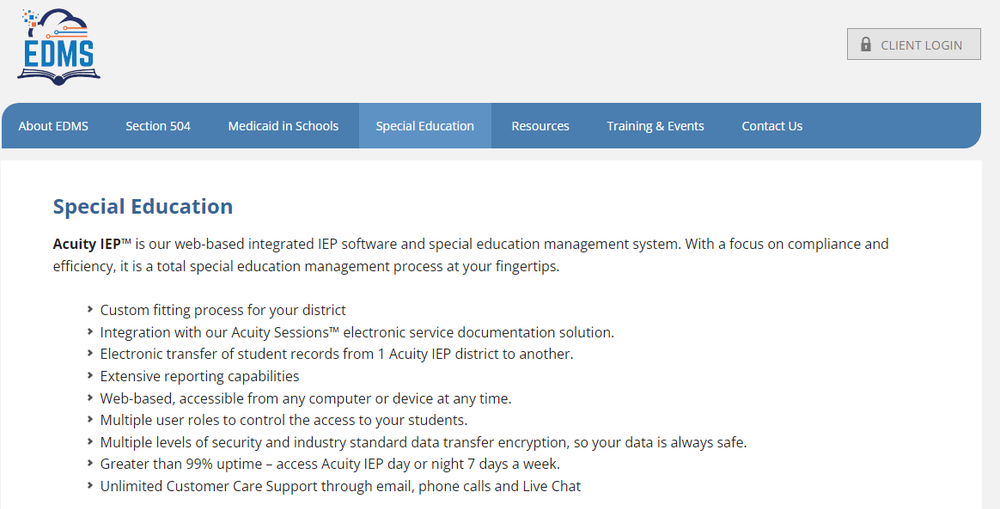
Task: Click the Special Education page heading
Action: pos(143,207)
